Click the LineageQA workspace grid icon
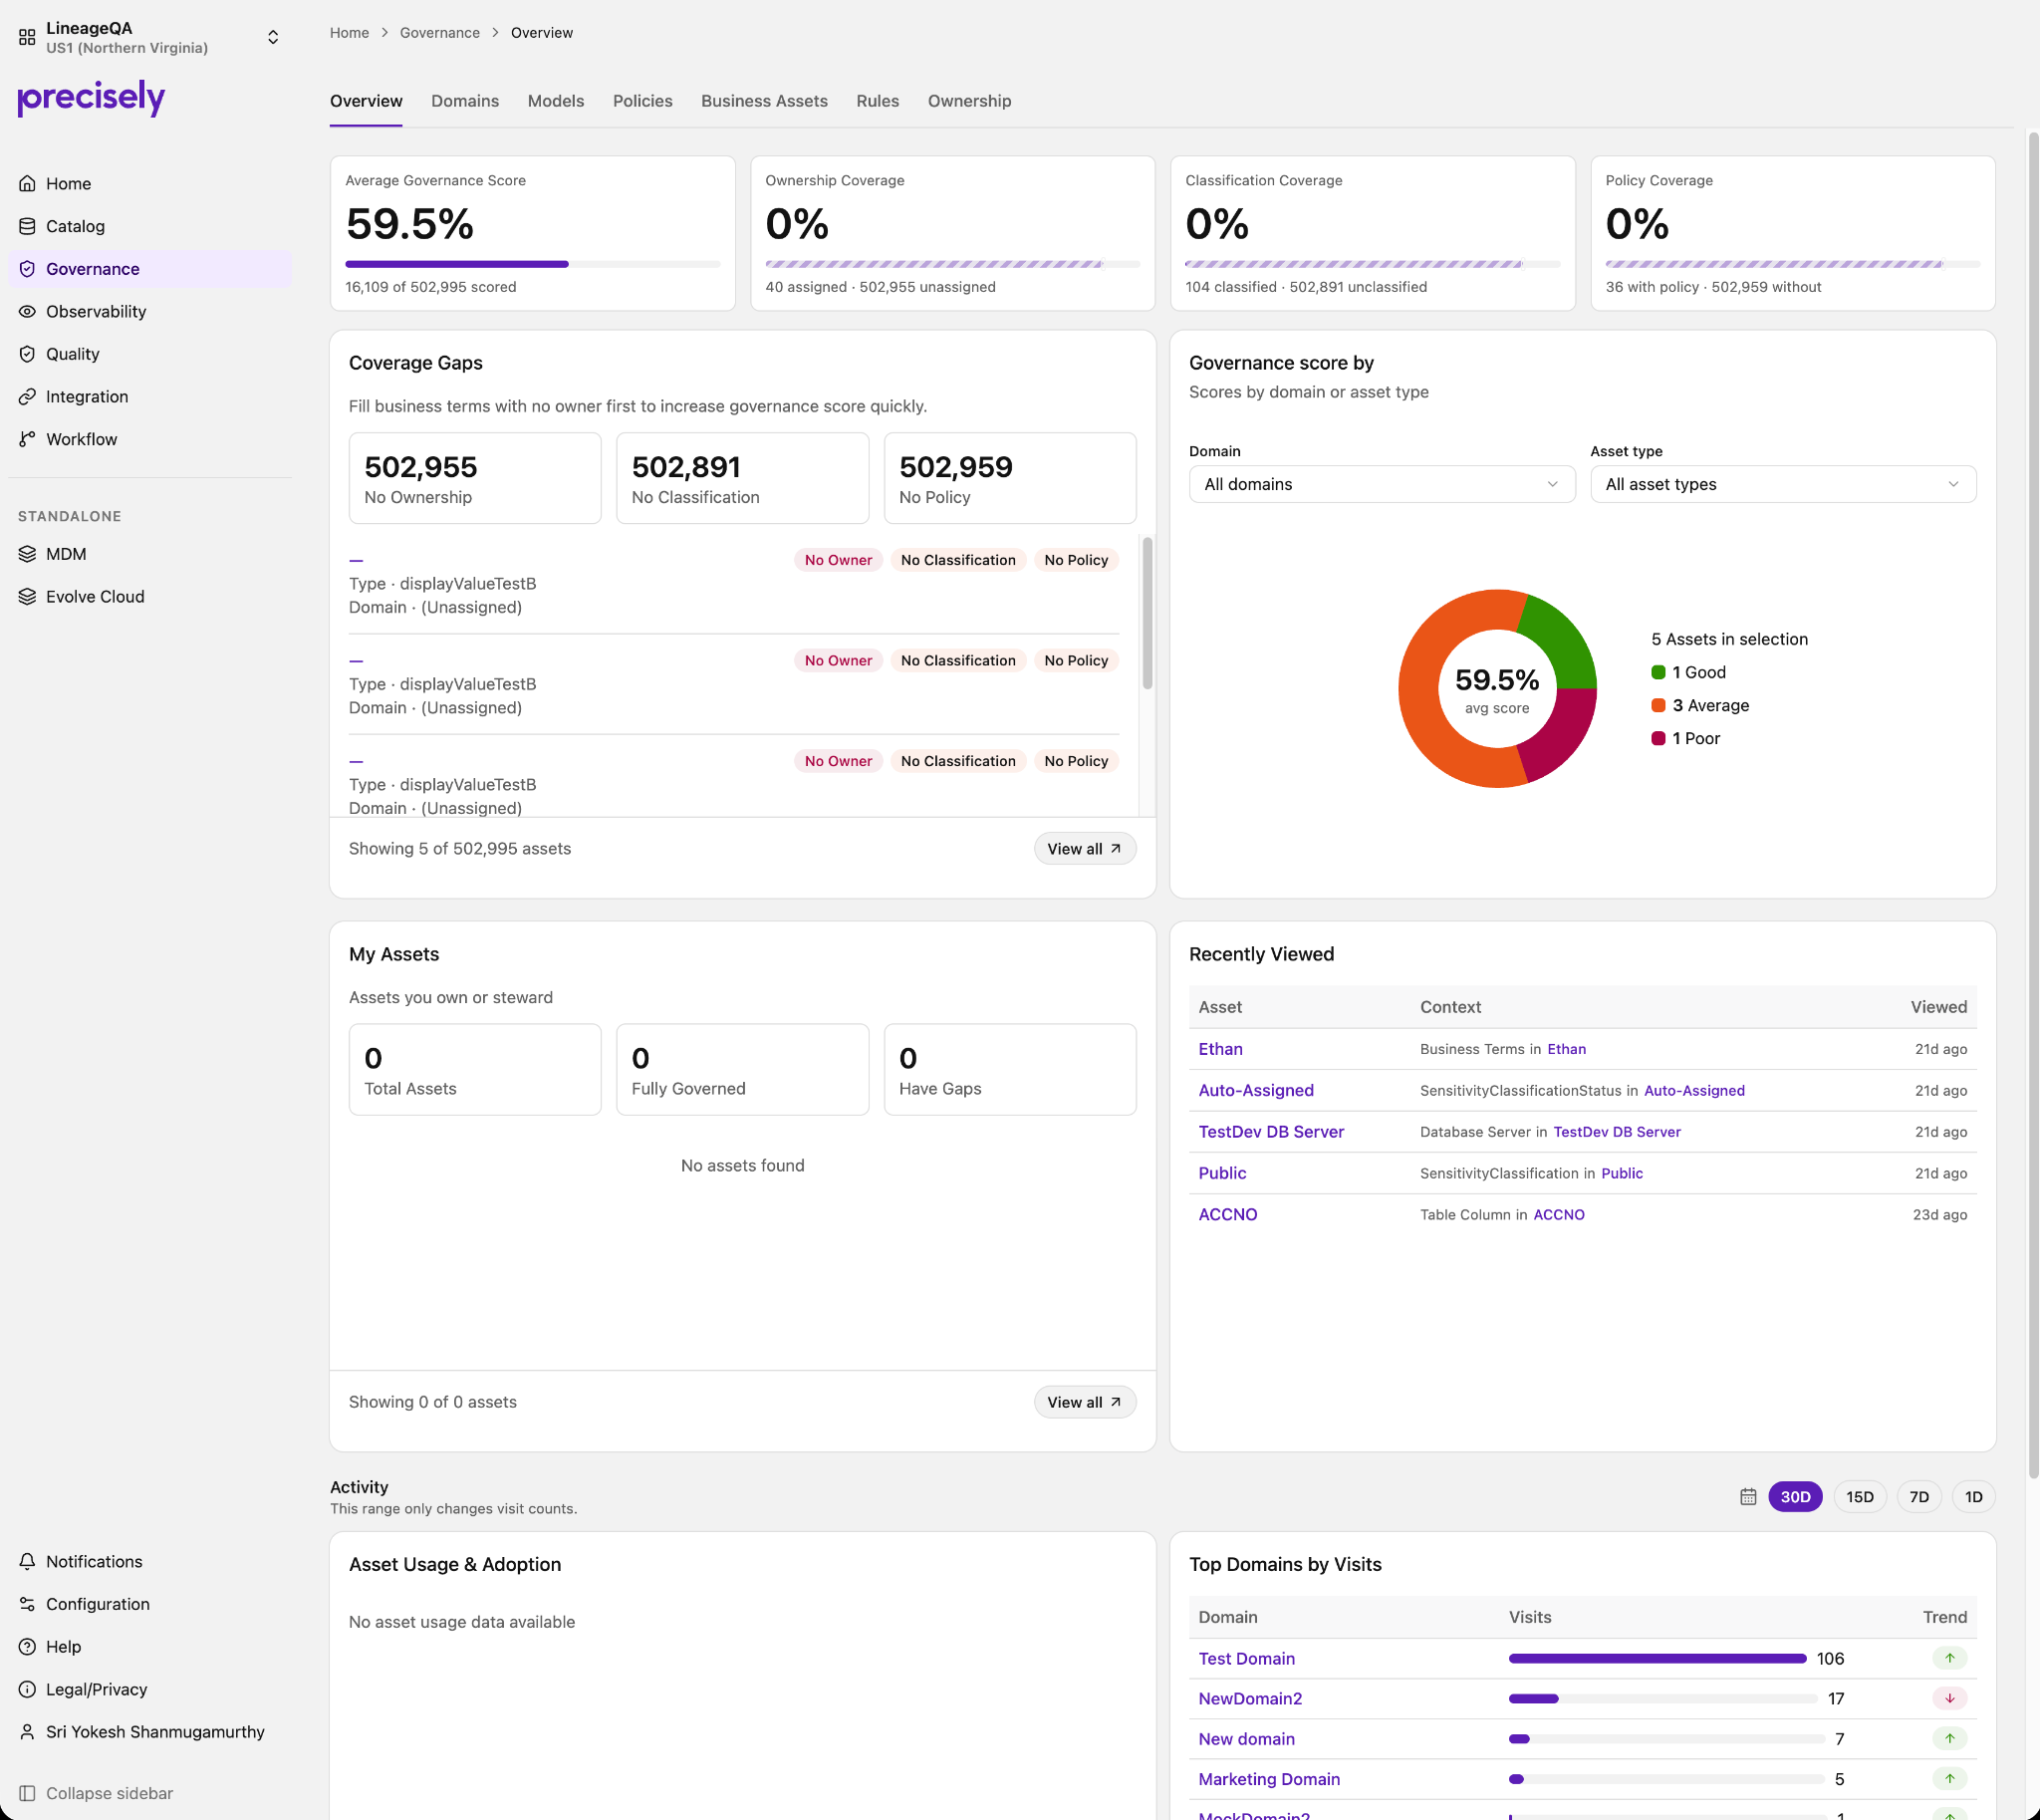Image resolution: width=2040 pixels, height=1820 pixels. click(x=27, y=37)
